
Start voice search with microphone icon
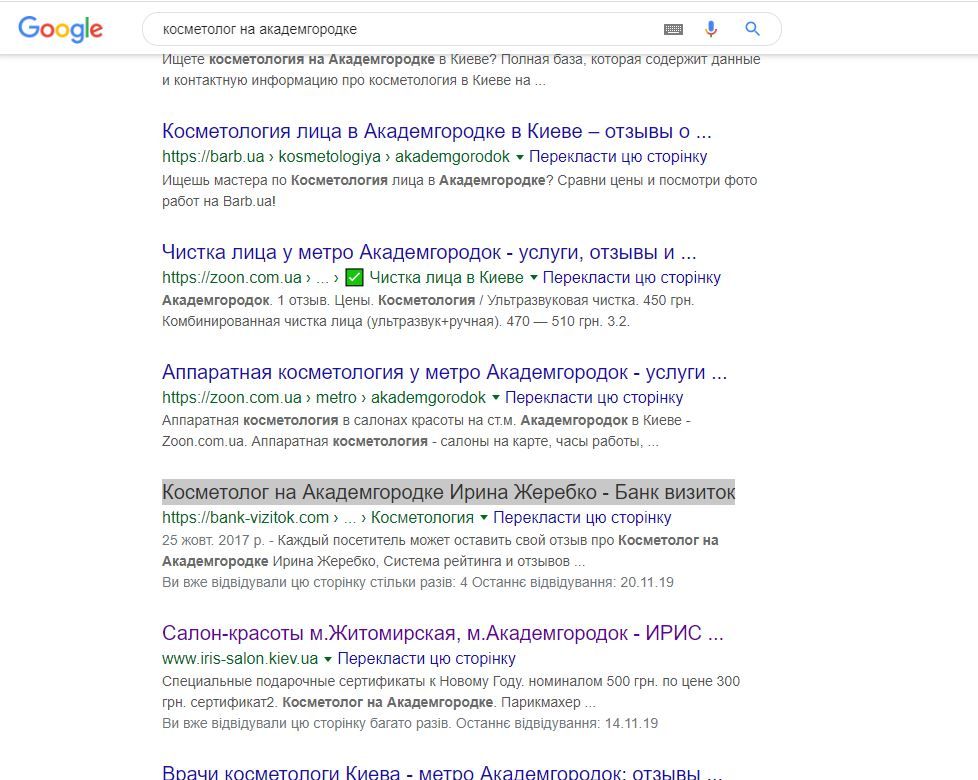coord(712,29)
